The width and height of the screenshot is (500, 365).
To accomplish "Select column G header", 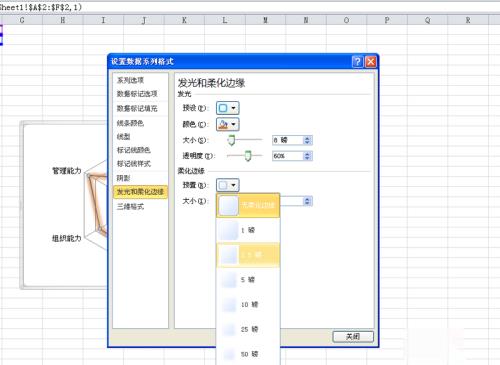I will tap(22, 20).
